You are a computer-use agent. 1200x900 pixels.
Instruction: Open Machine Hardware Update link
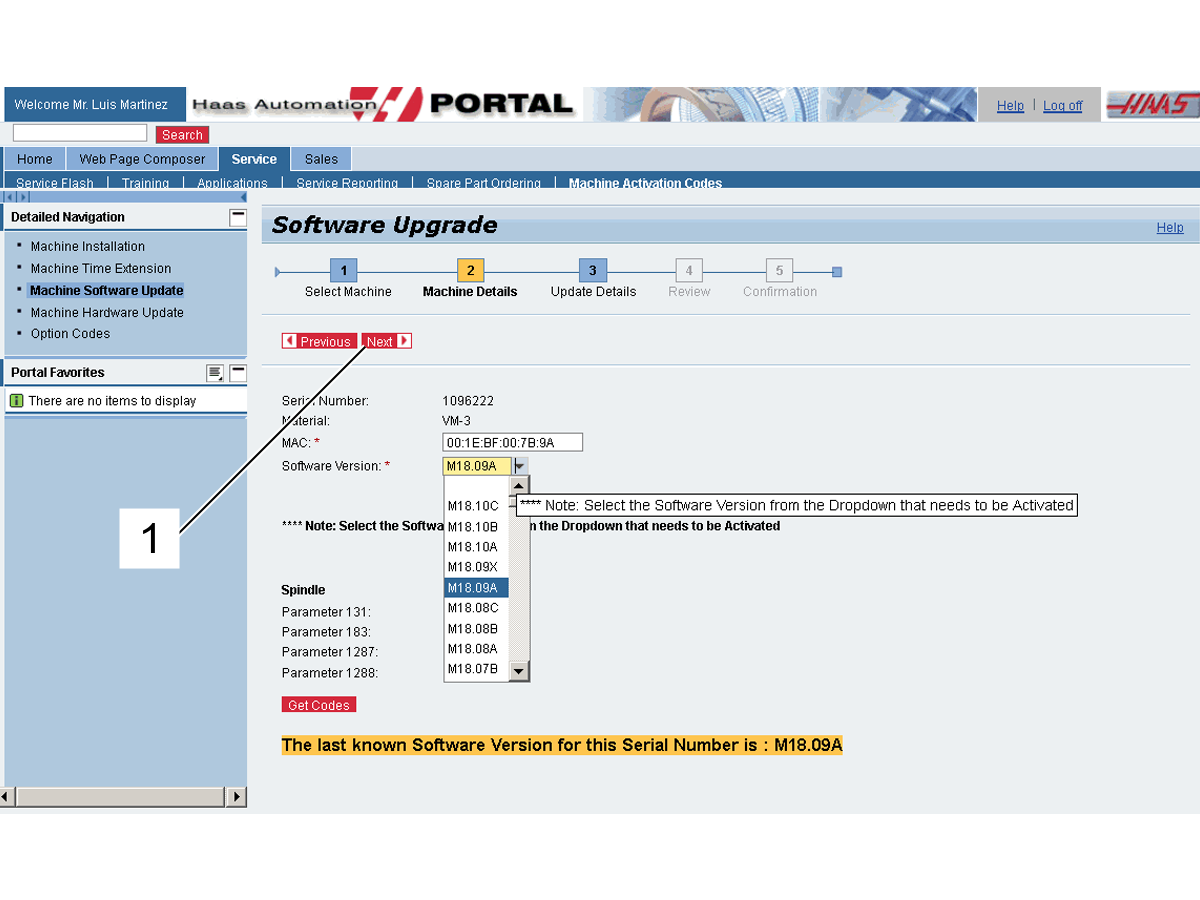(107, 313)
